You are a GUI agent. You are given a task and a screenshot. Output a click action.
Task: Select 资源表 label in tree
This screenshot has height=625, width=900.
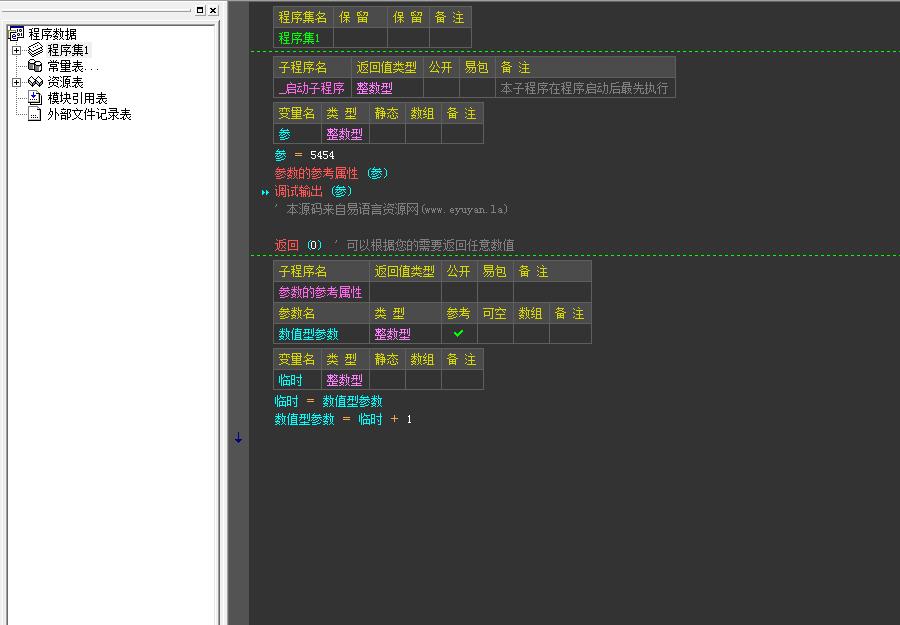[65, 82]
